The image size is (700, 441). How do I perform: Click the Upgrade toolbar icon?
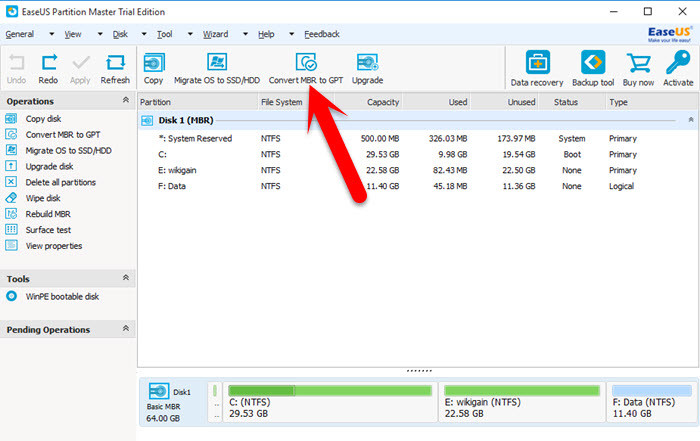(367, 64)
